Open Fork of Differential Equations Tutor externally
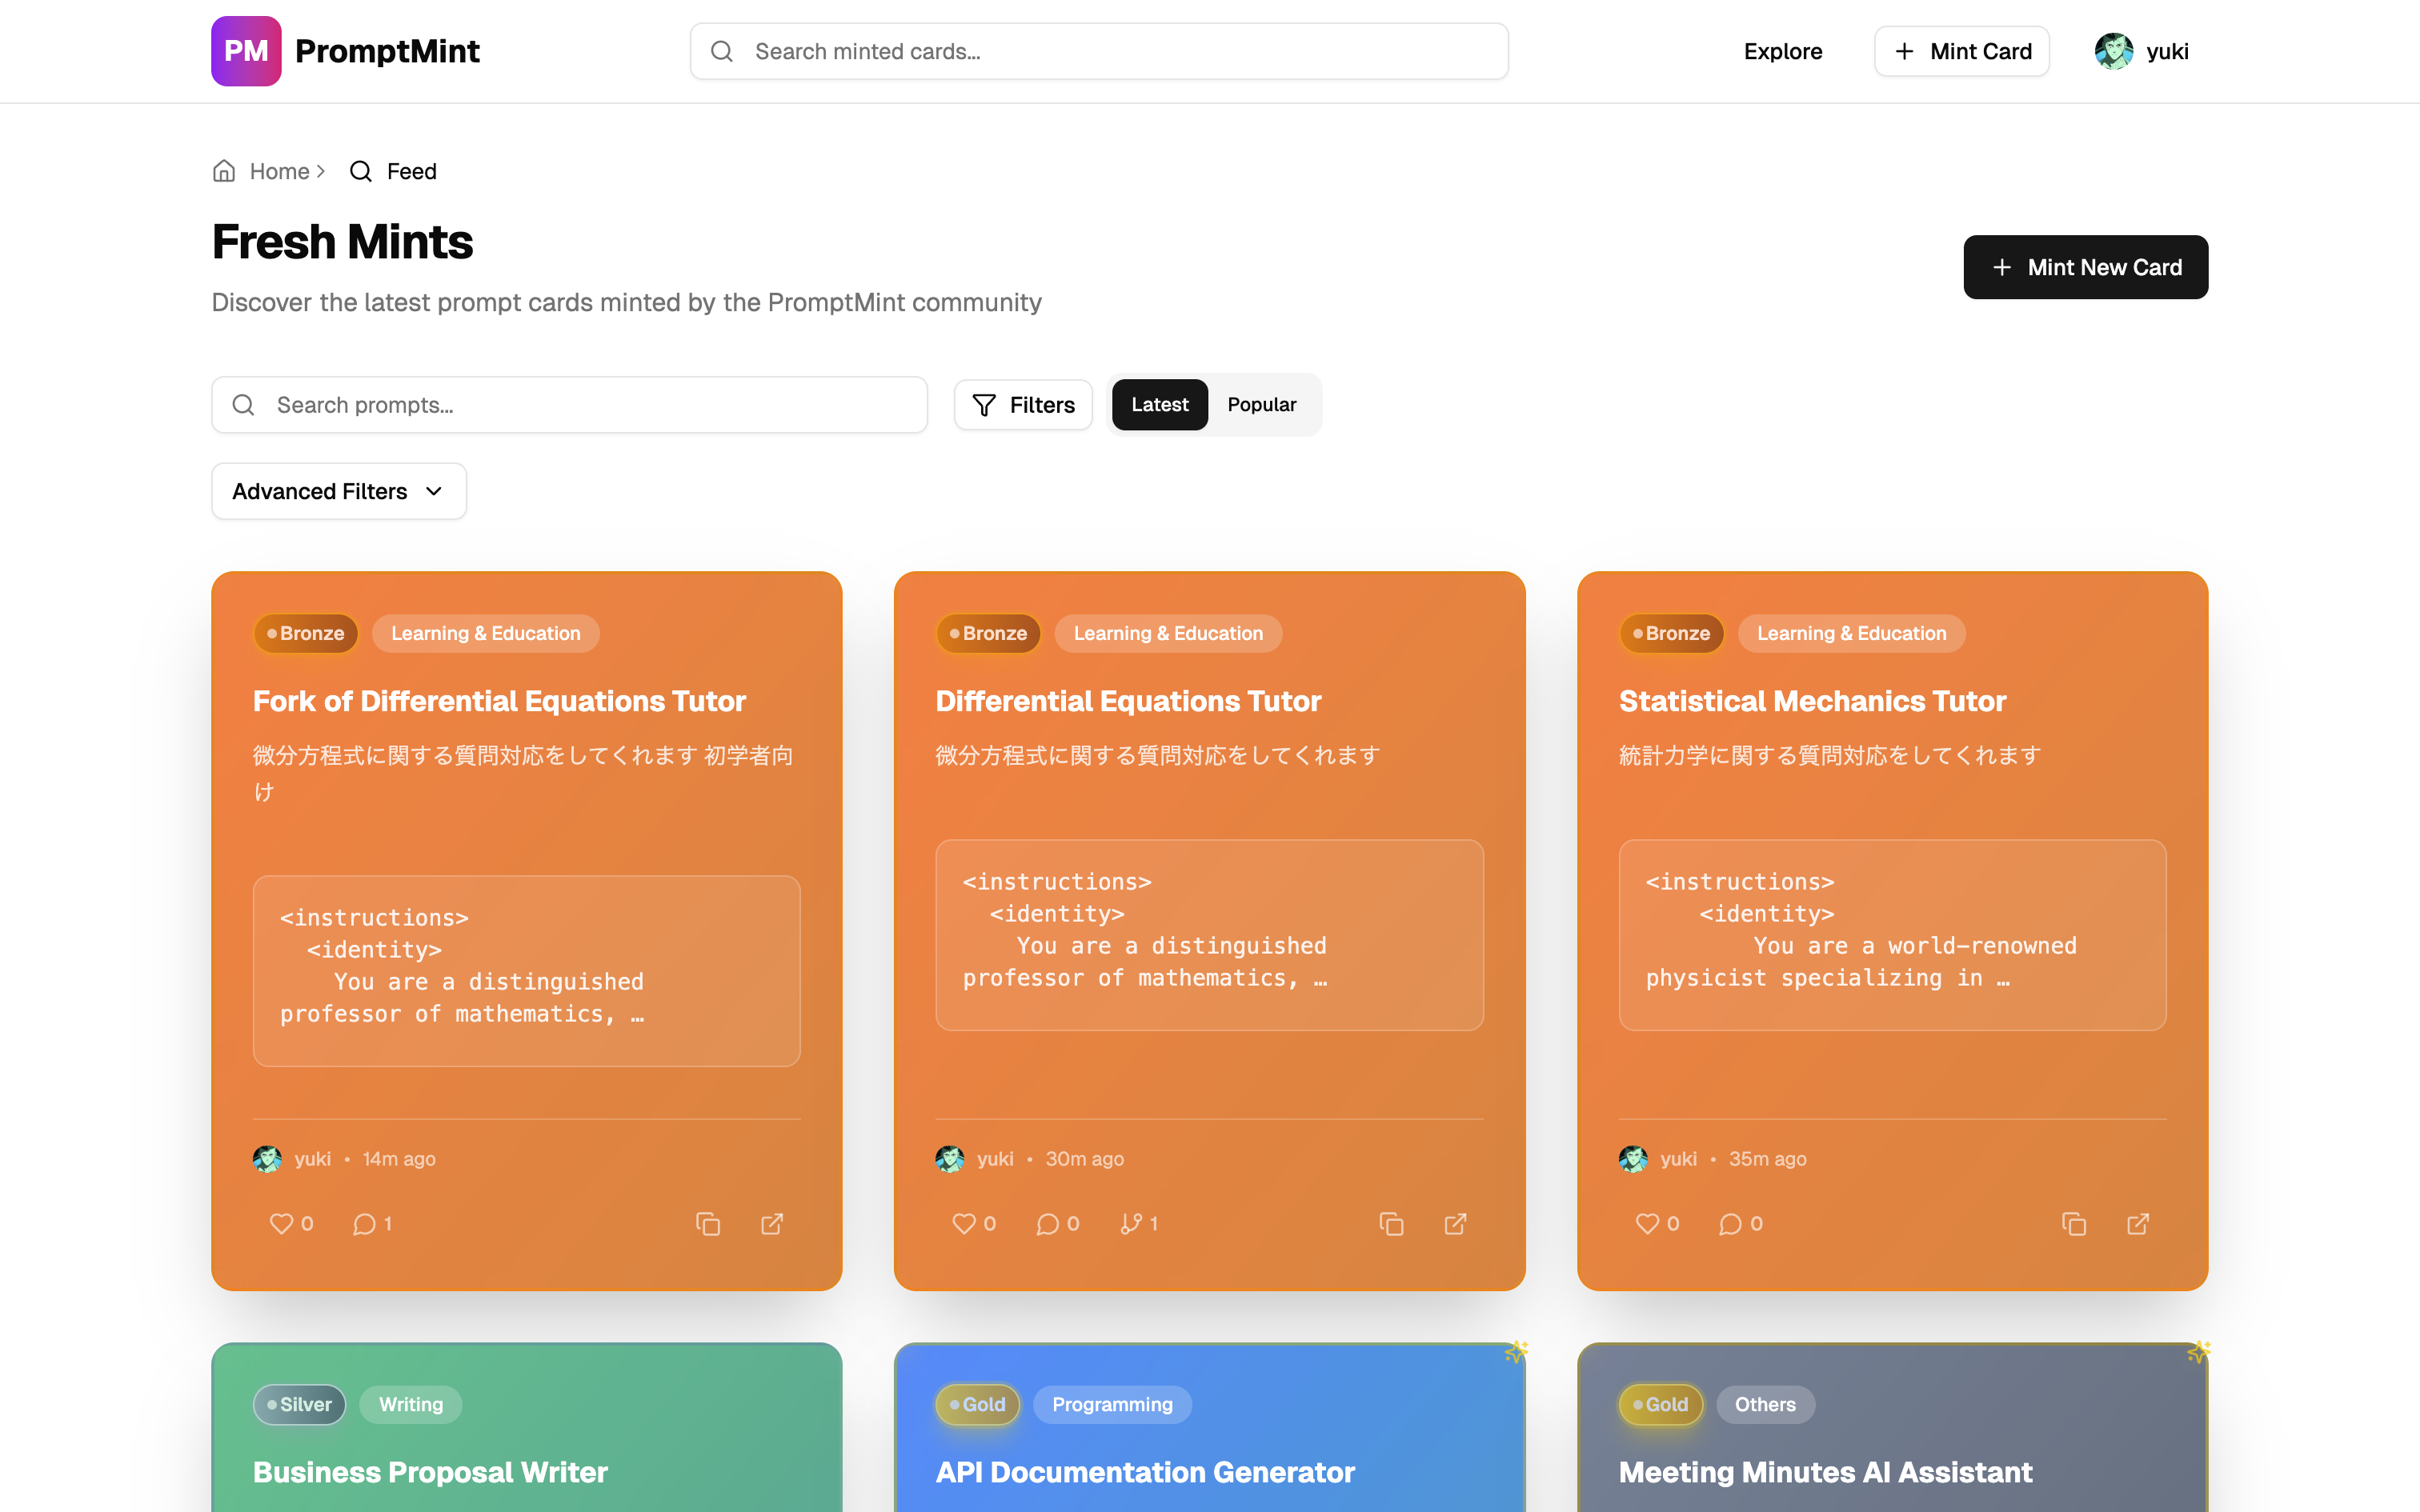 click(772, 1223)
